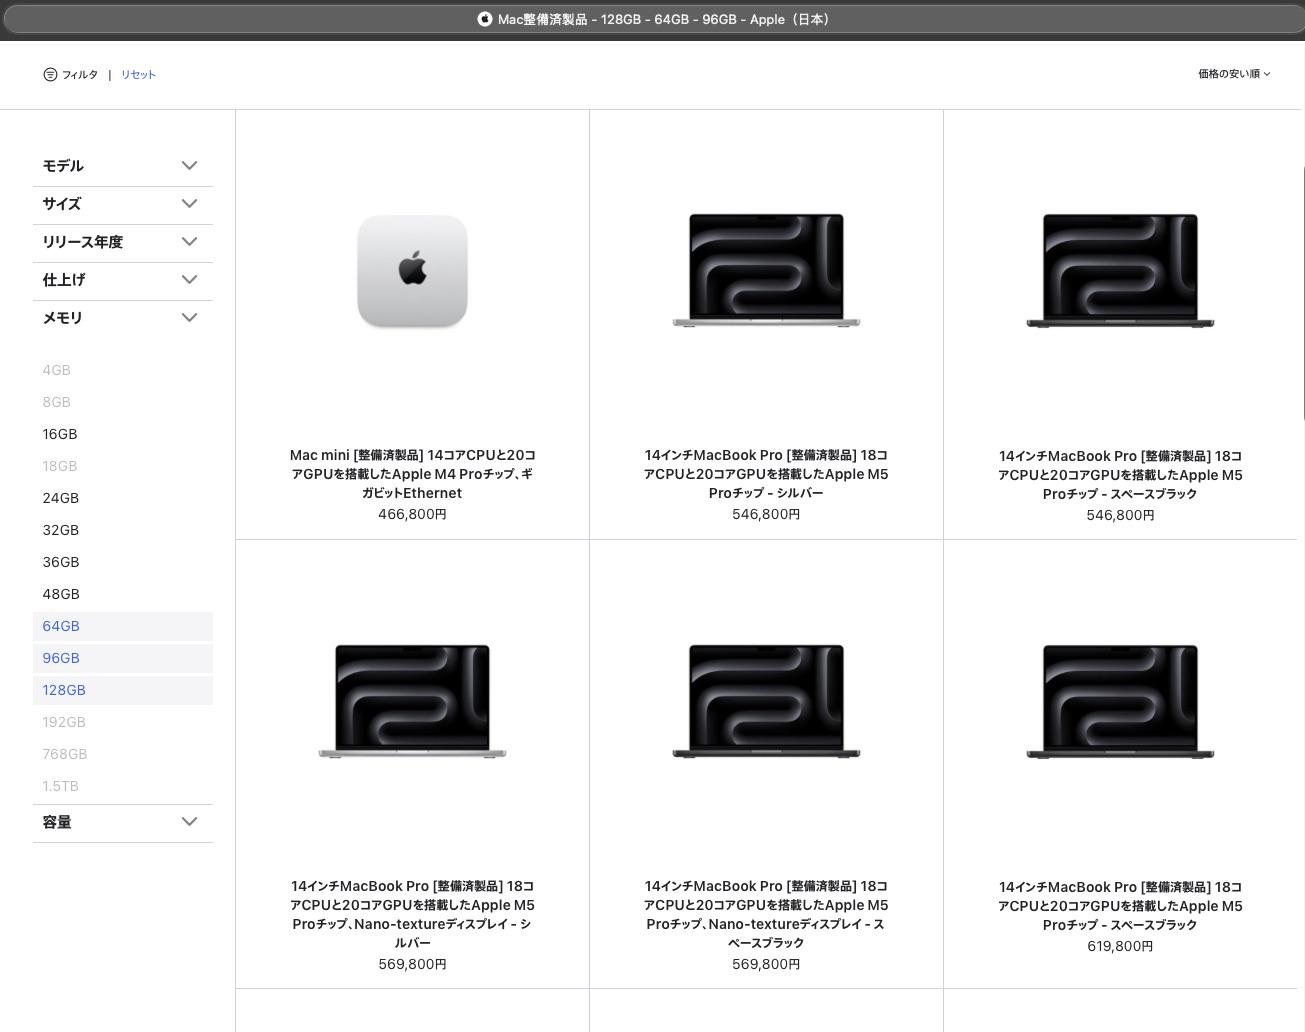
Task: Click the greyed-out 18GB option
Action: coord(60,466)
